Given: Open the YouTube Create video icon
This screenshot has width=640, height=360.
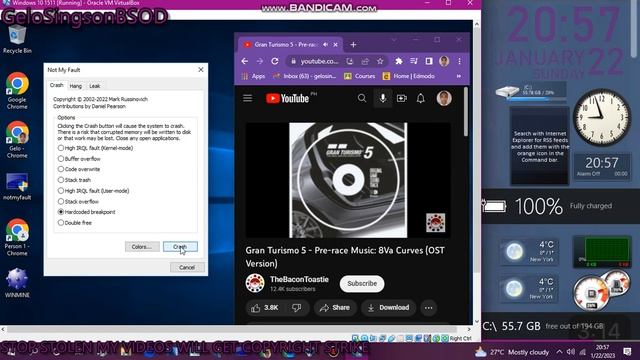Looking at the screenshot, I should click(x=402, y=98).
